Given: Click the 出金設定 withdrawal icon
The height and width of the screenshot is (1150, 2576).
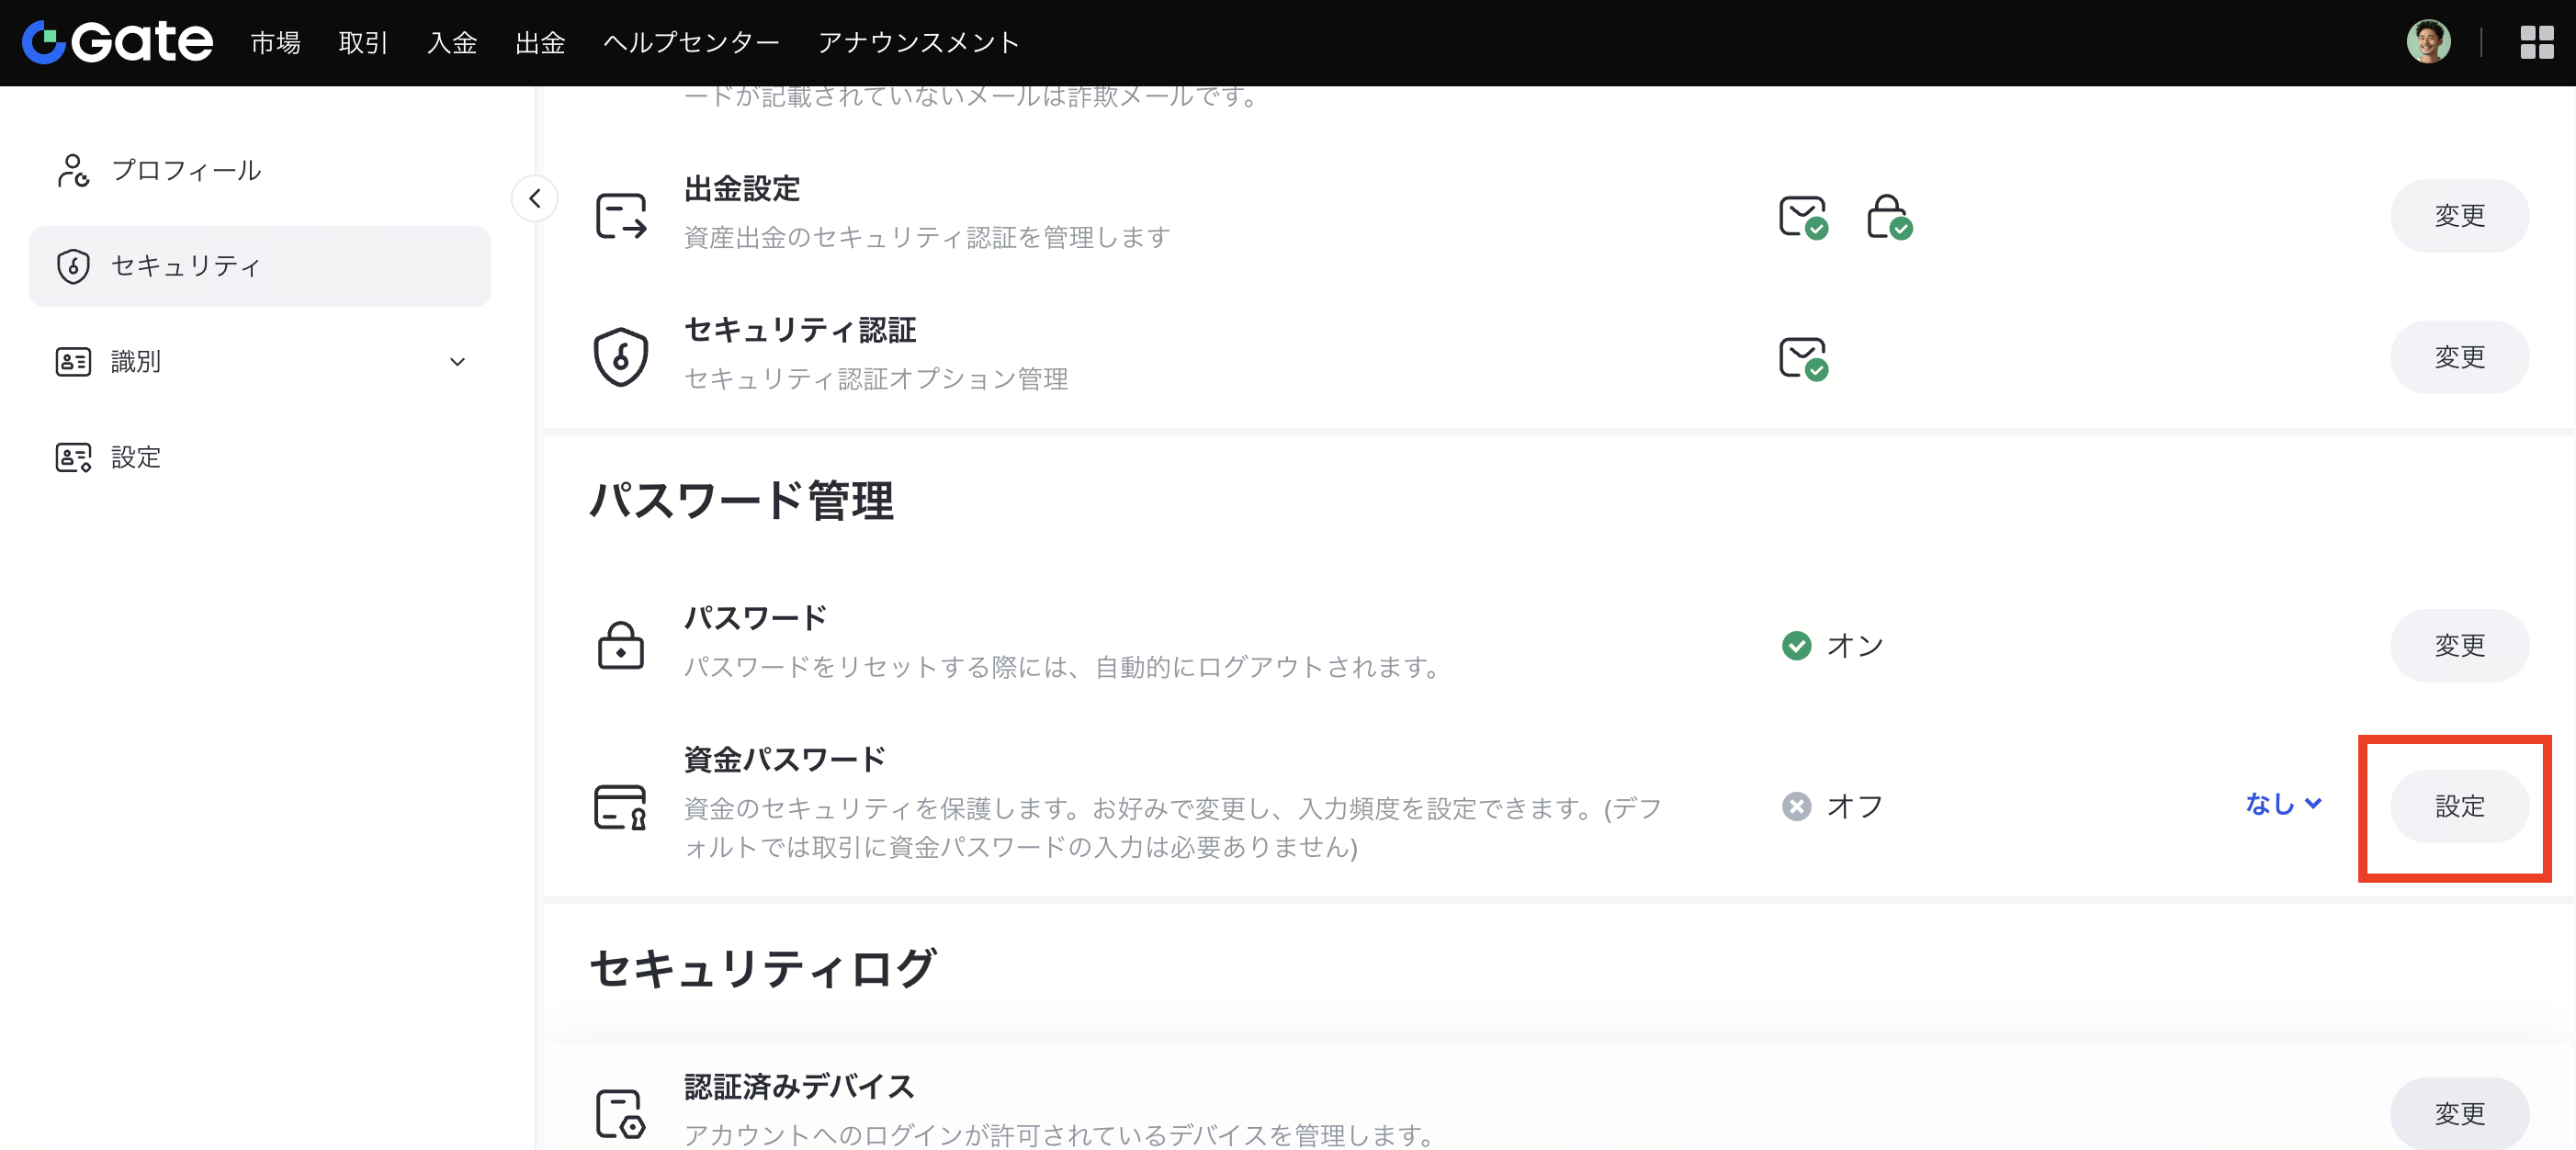Looking at the screenshot, I should [621, 216].
